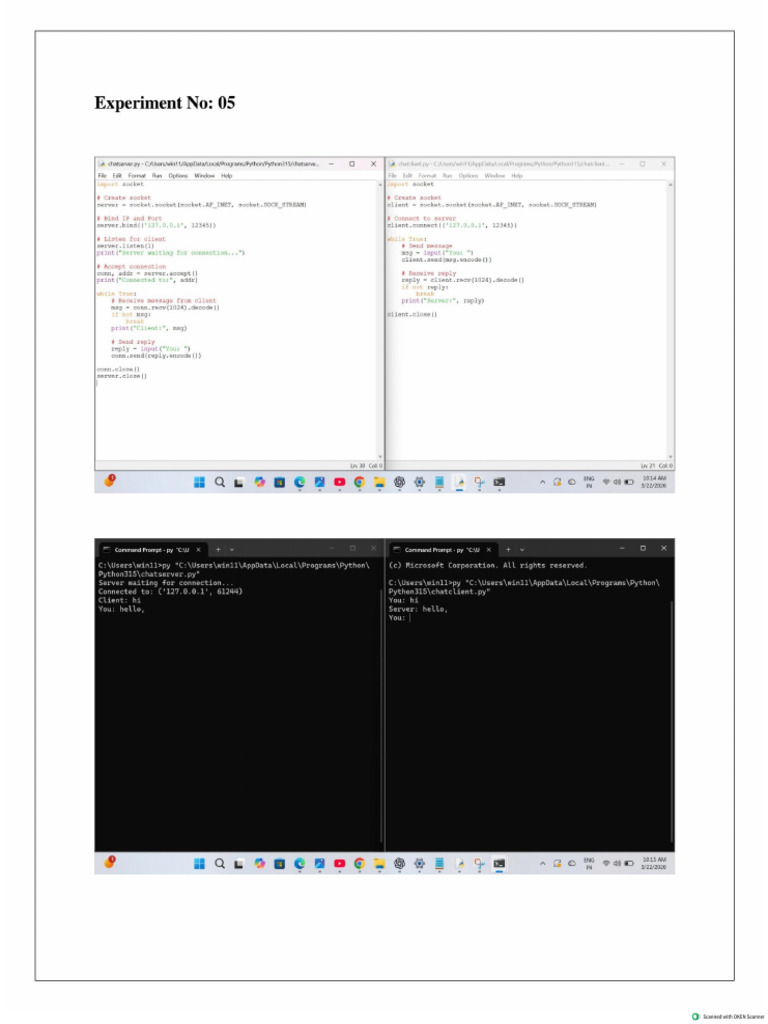768x1024 pixels.
Task: Open File Explorer on taskbar under IDLE windows
Action: (x=379, y=482)
